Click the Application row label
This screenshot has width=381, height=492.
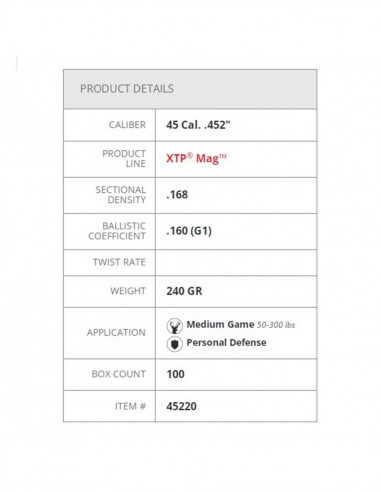(116, 332)
